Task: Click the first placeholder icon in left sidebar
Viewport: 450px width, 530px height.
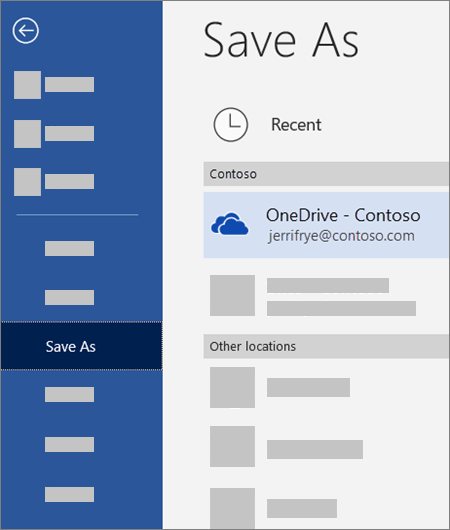Action: click(x=27, y=85)
